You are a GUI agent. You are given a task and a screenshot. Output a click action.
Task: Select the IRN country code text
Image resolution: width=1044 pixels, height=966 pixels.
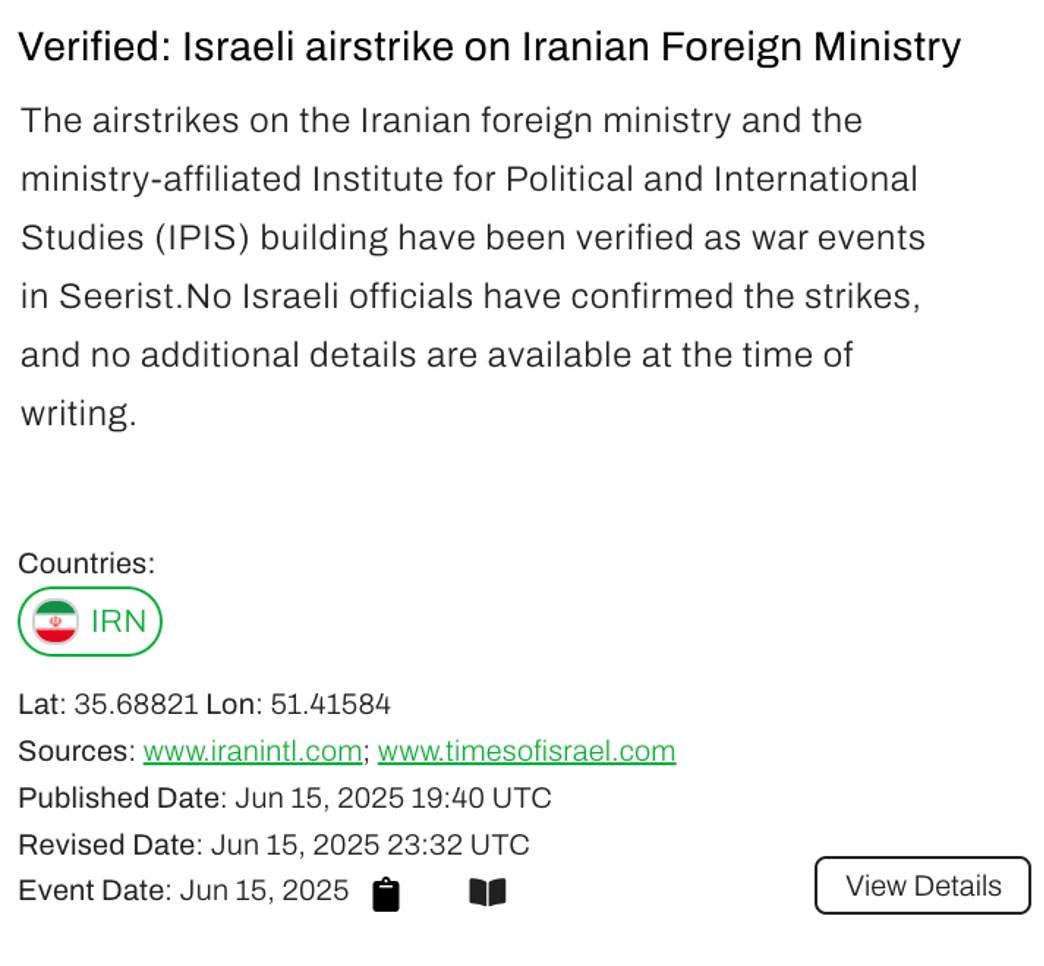(118, 621)
